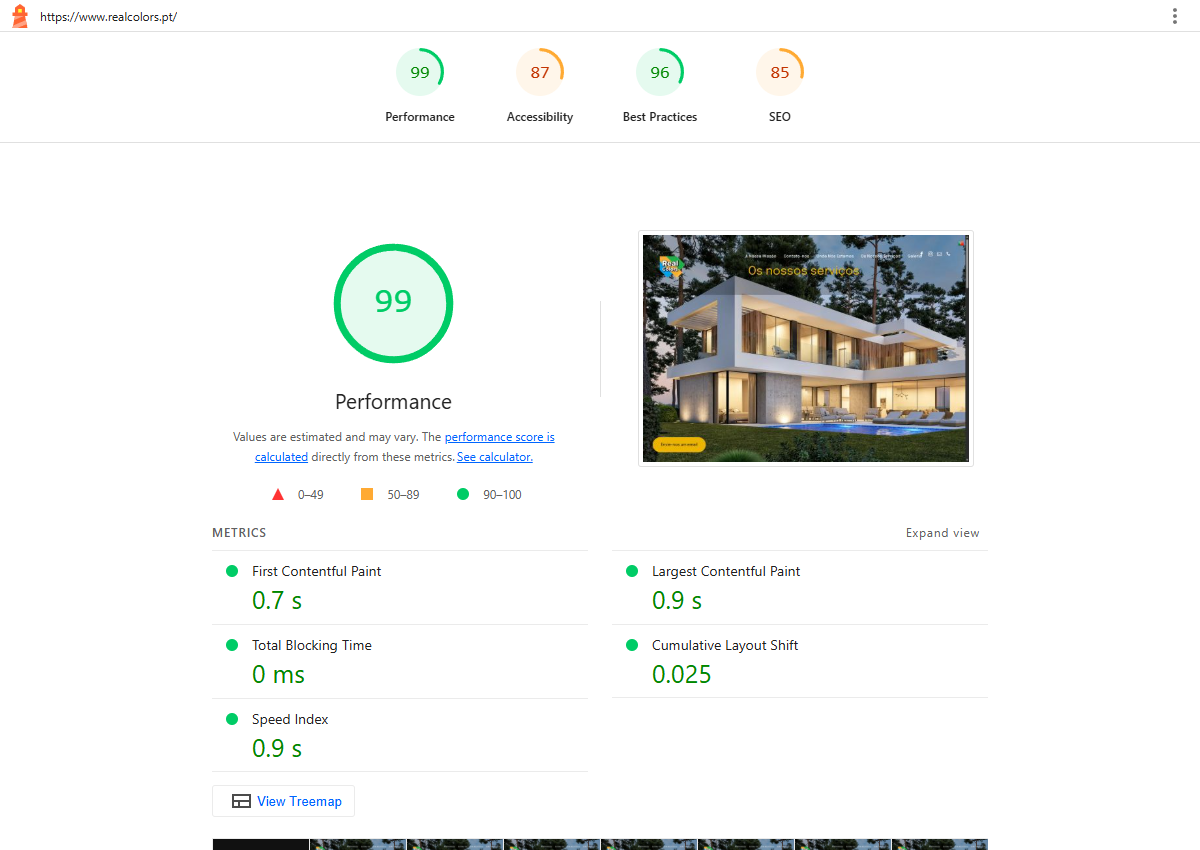Click the red triangle 0–49 legend icon
1200x850 pixels.
click(x=278, y=494)
